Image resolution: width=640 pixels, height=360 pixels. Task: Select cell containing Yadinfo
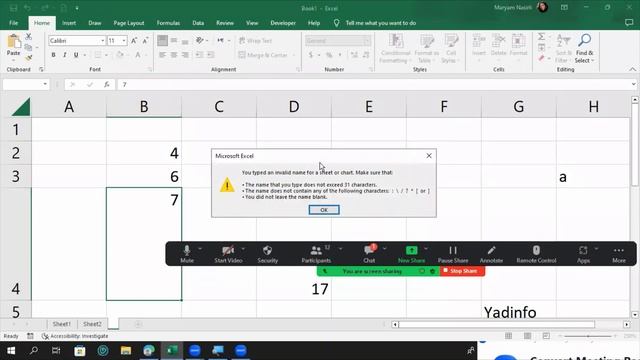519,311
